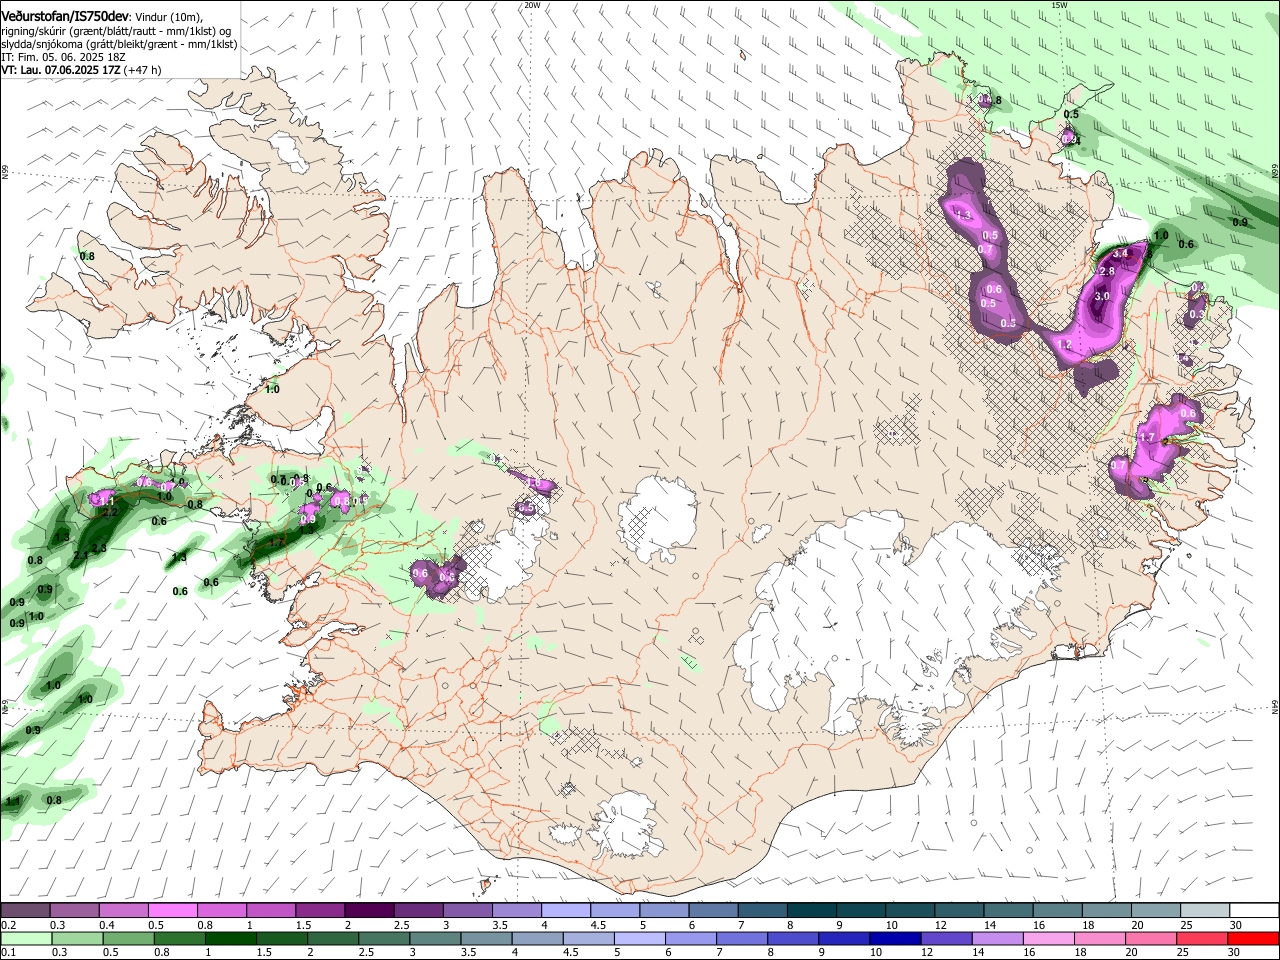The image size is (1280, 960).
Task: Click the bright pink upper swatch labeled 0.5
Action: (174, 911)
